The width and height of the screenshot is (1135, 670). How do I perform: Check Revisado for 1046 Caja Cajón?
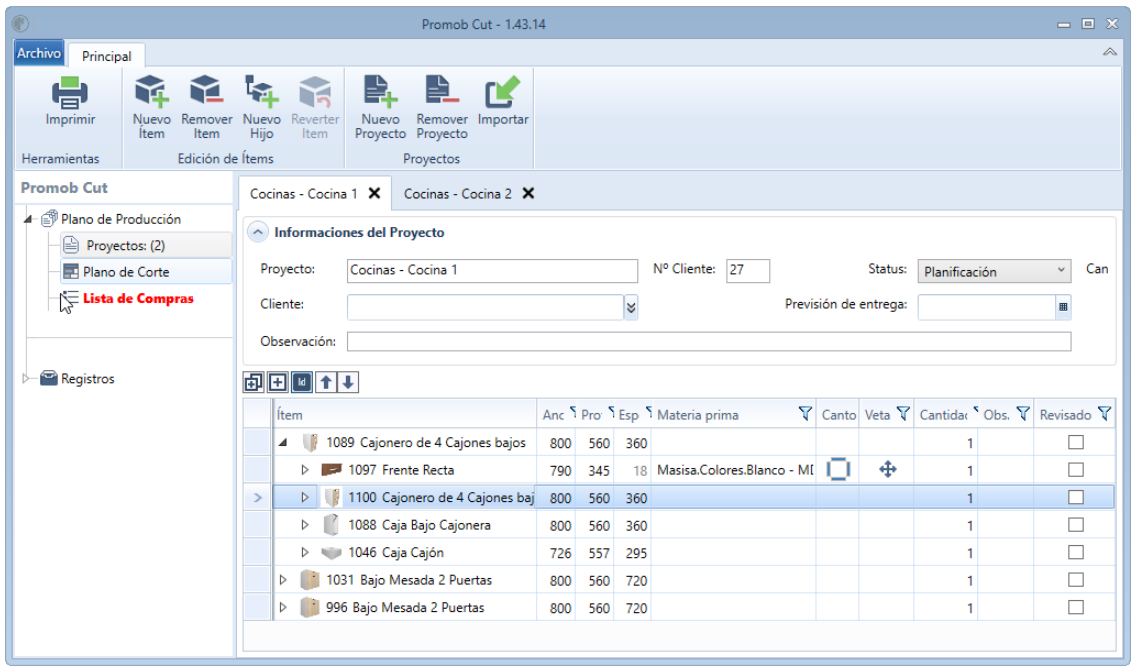click(x=1076, y=552)
